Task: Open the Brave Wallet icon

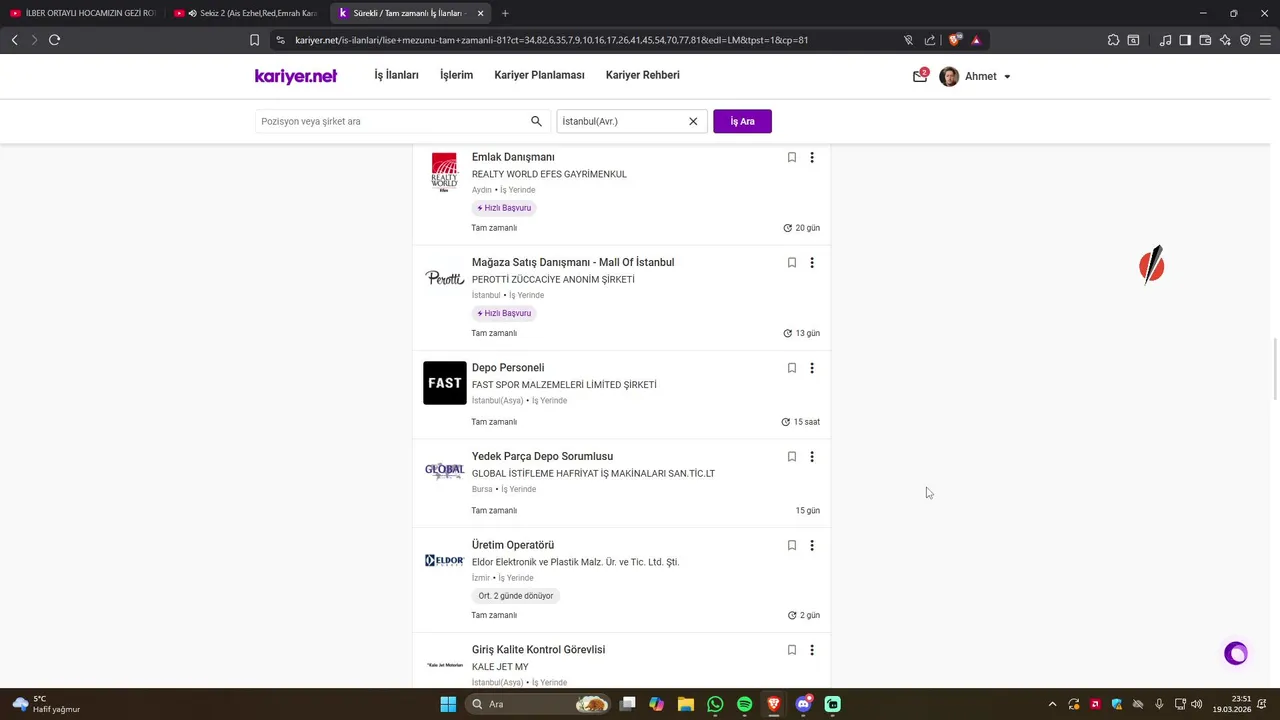Action: tap(1205, 40)
